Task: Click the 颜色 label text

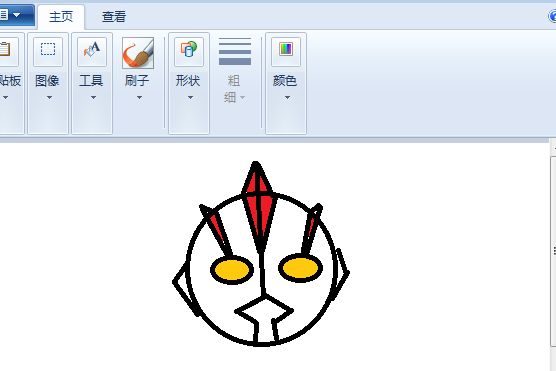Action: coord(285,81)
